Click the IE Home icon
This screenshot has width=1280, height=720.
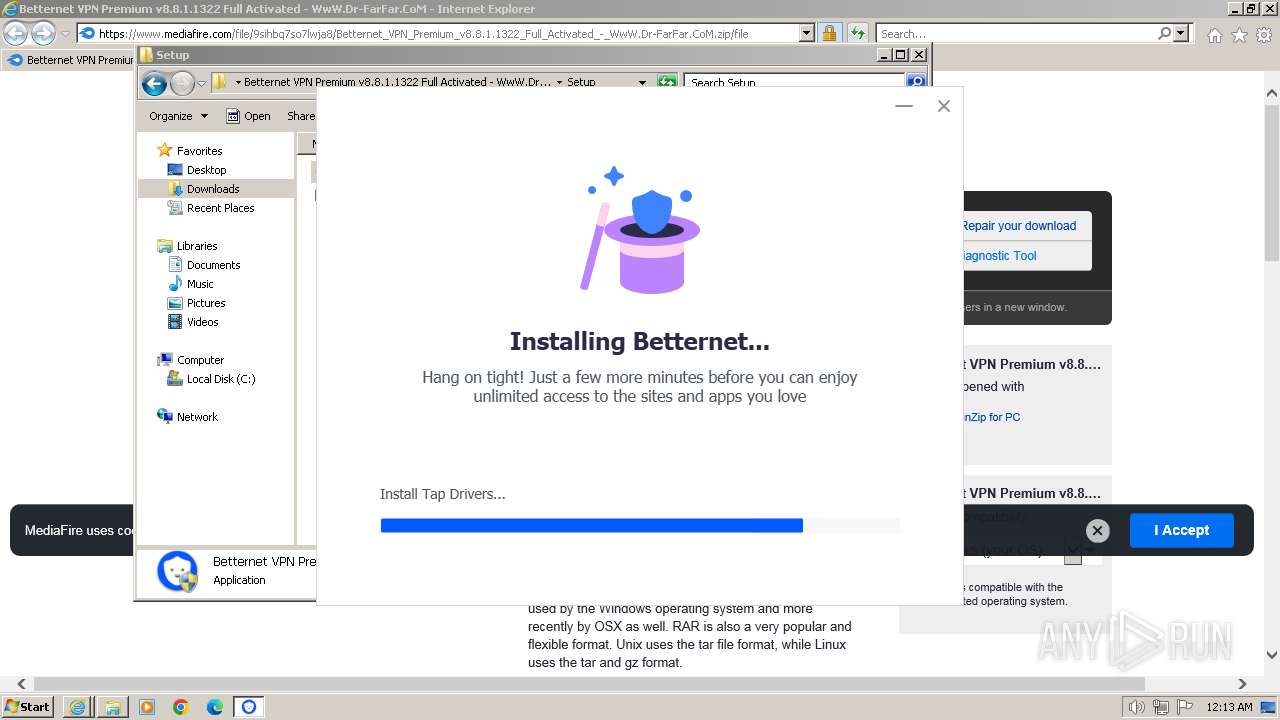click(1214, 35)
